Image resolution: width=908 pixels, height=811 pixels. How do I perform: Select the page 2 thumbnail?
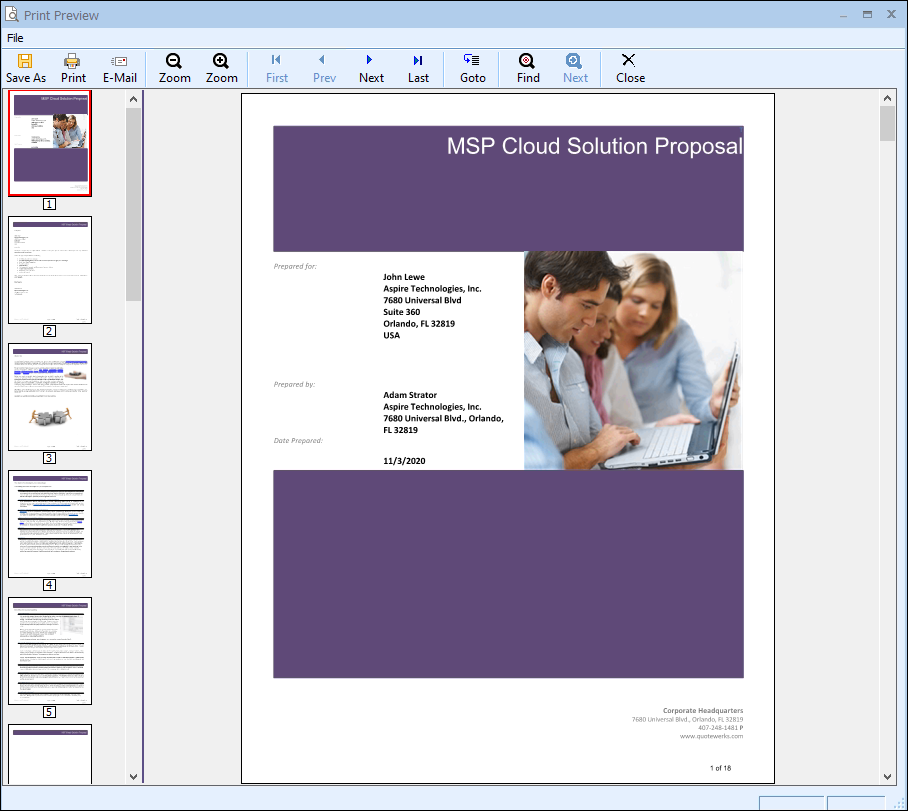click(50, 269)
